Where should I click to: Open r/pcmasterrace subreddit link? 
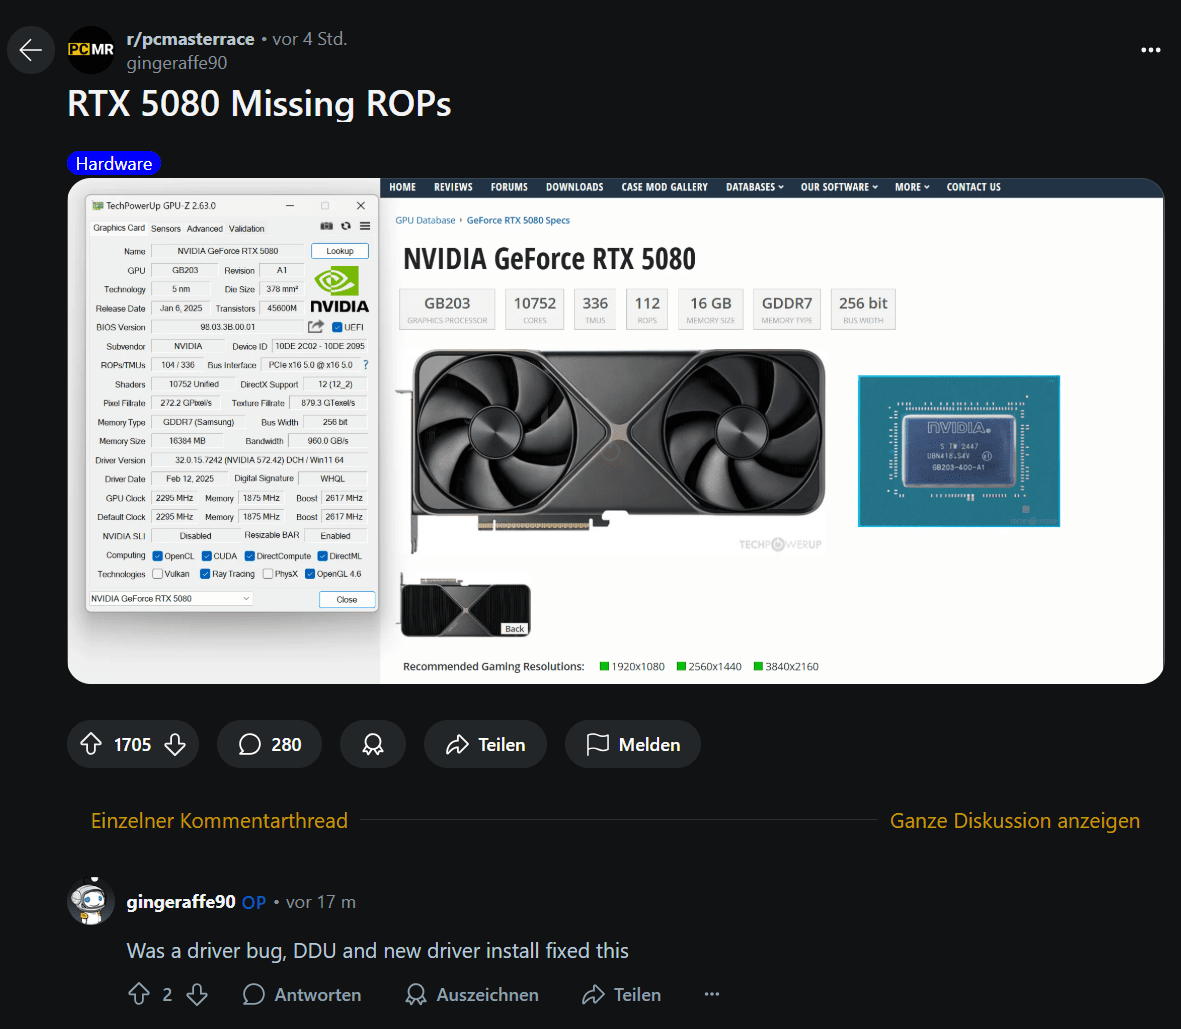[191, 39]
